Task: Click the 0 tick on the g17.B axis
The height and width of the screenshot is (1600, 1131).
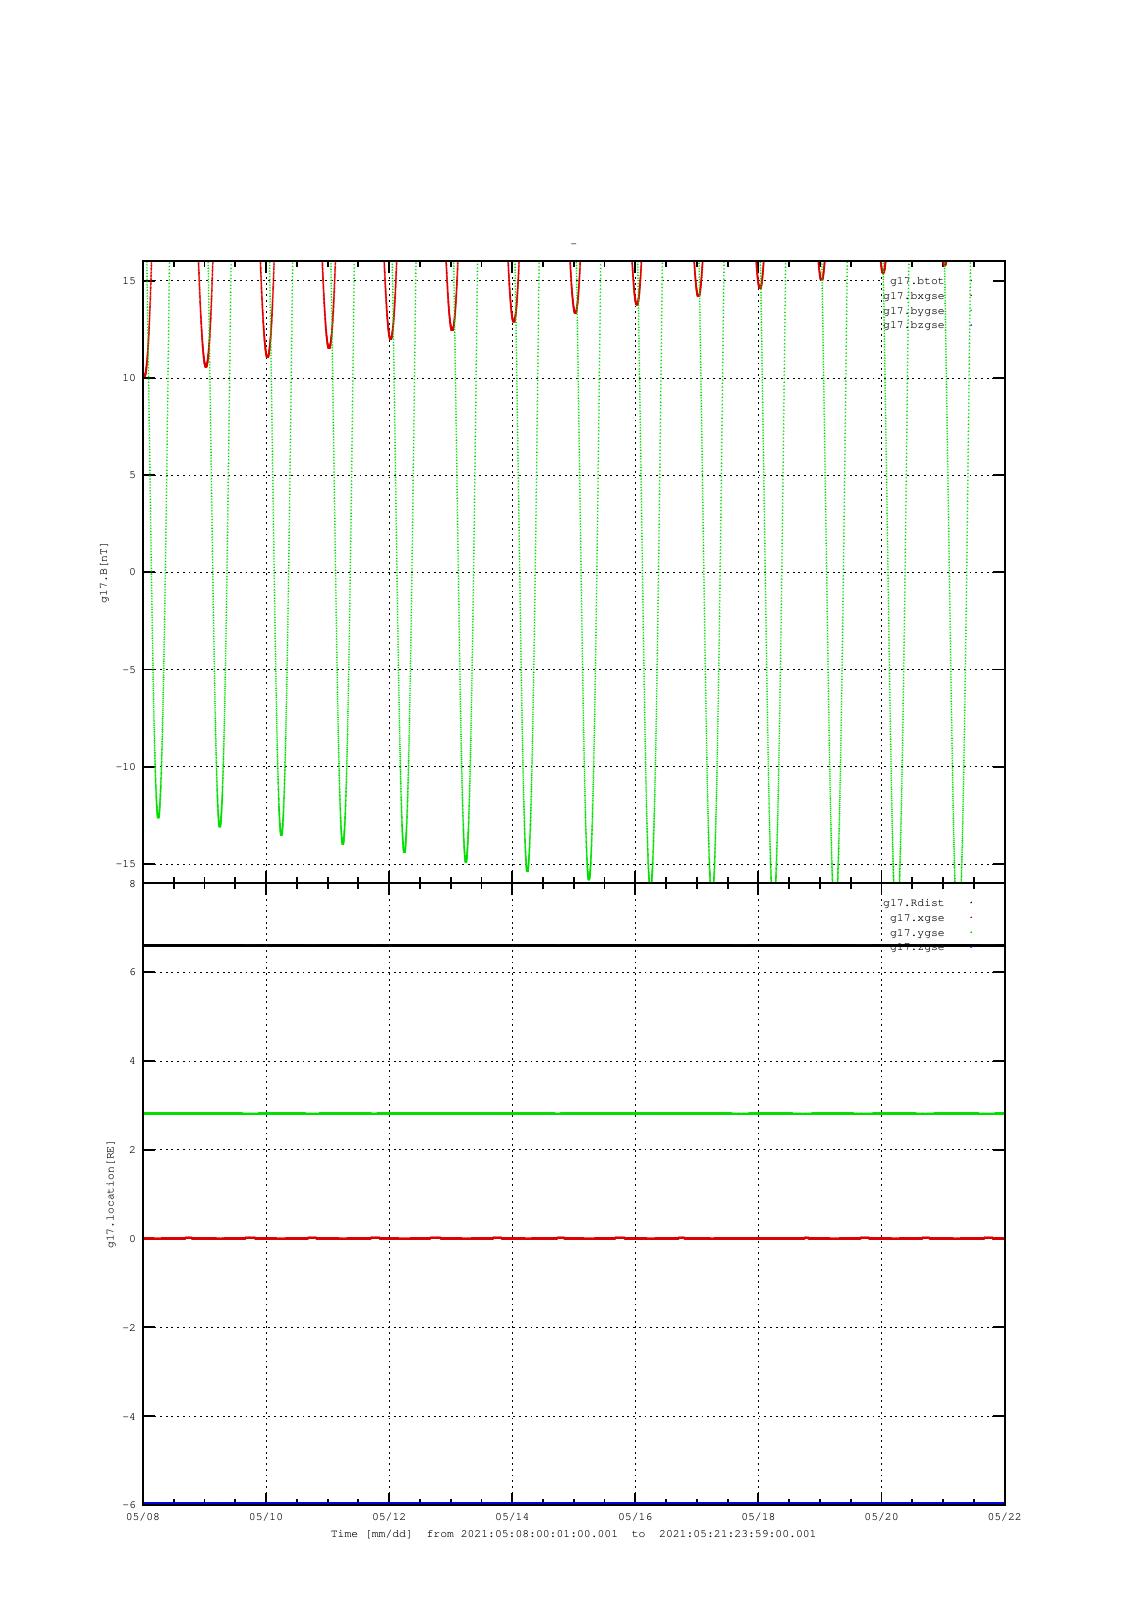Action: coord(132,572)
